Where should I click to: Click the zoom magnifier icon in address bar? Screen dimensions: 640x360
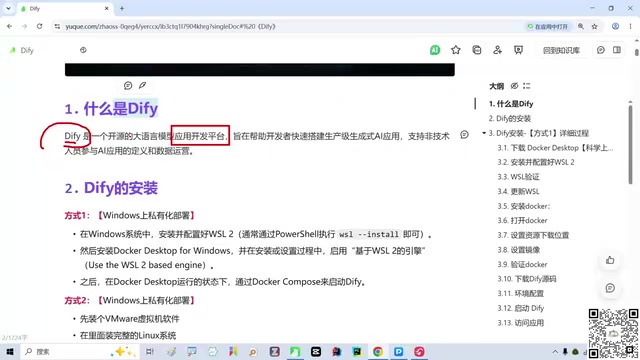(581, 26)
